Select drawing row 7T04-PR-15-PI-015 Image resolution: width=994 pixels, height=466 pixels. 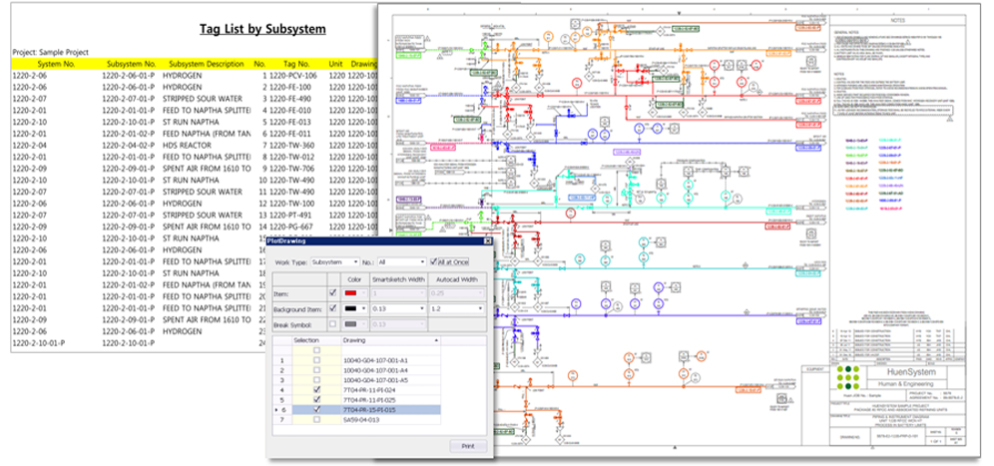click(x=370, y=410)
